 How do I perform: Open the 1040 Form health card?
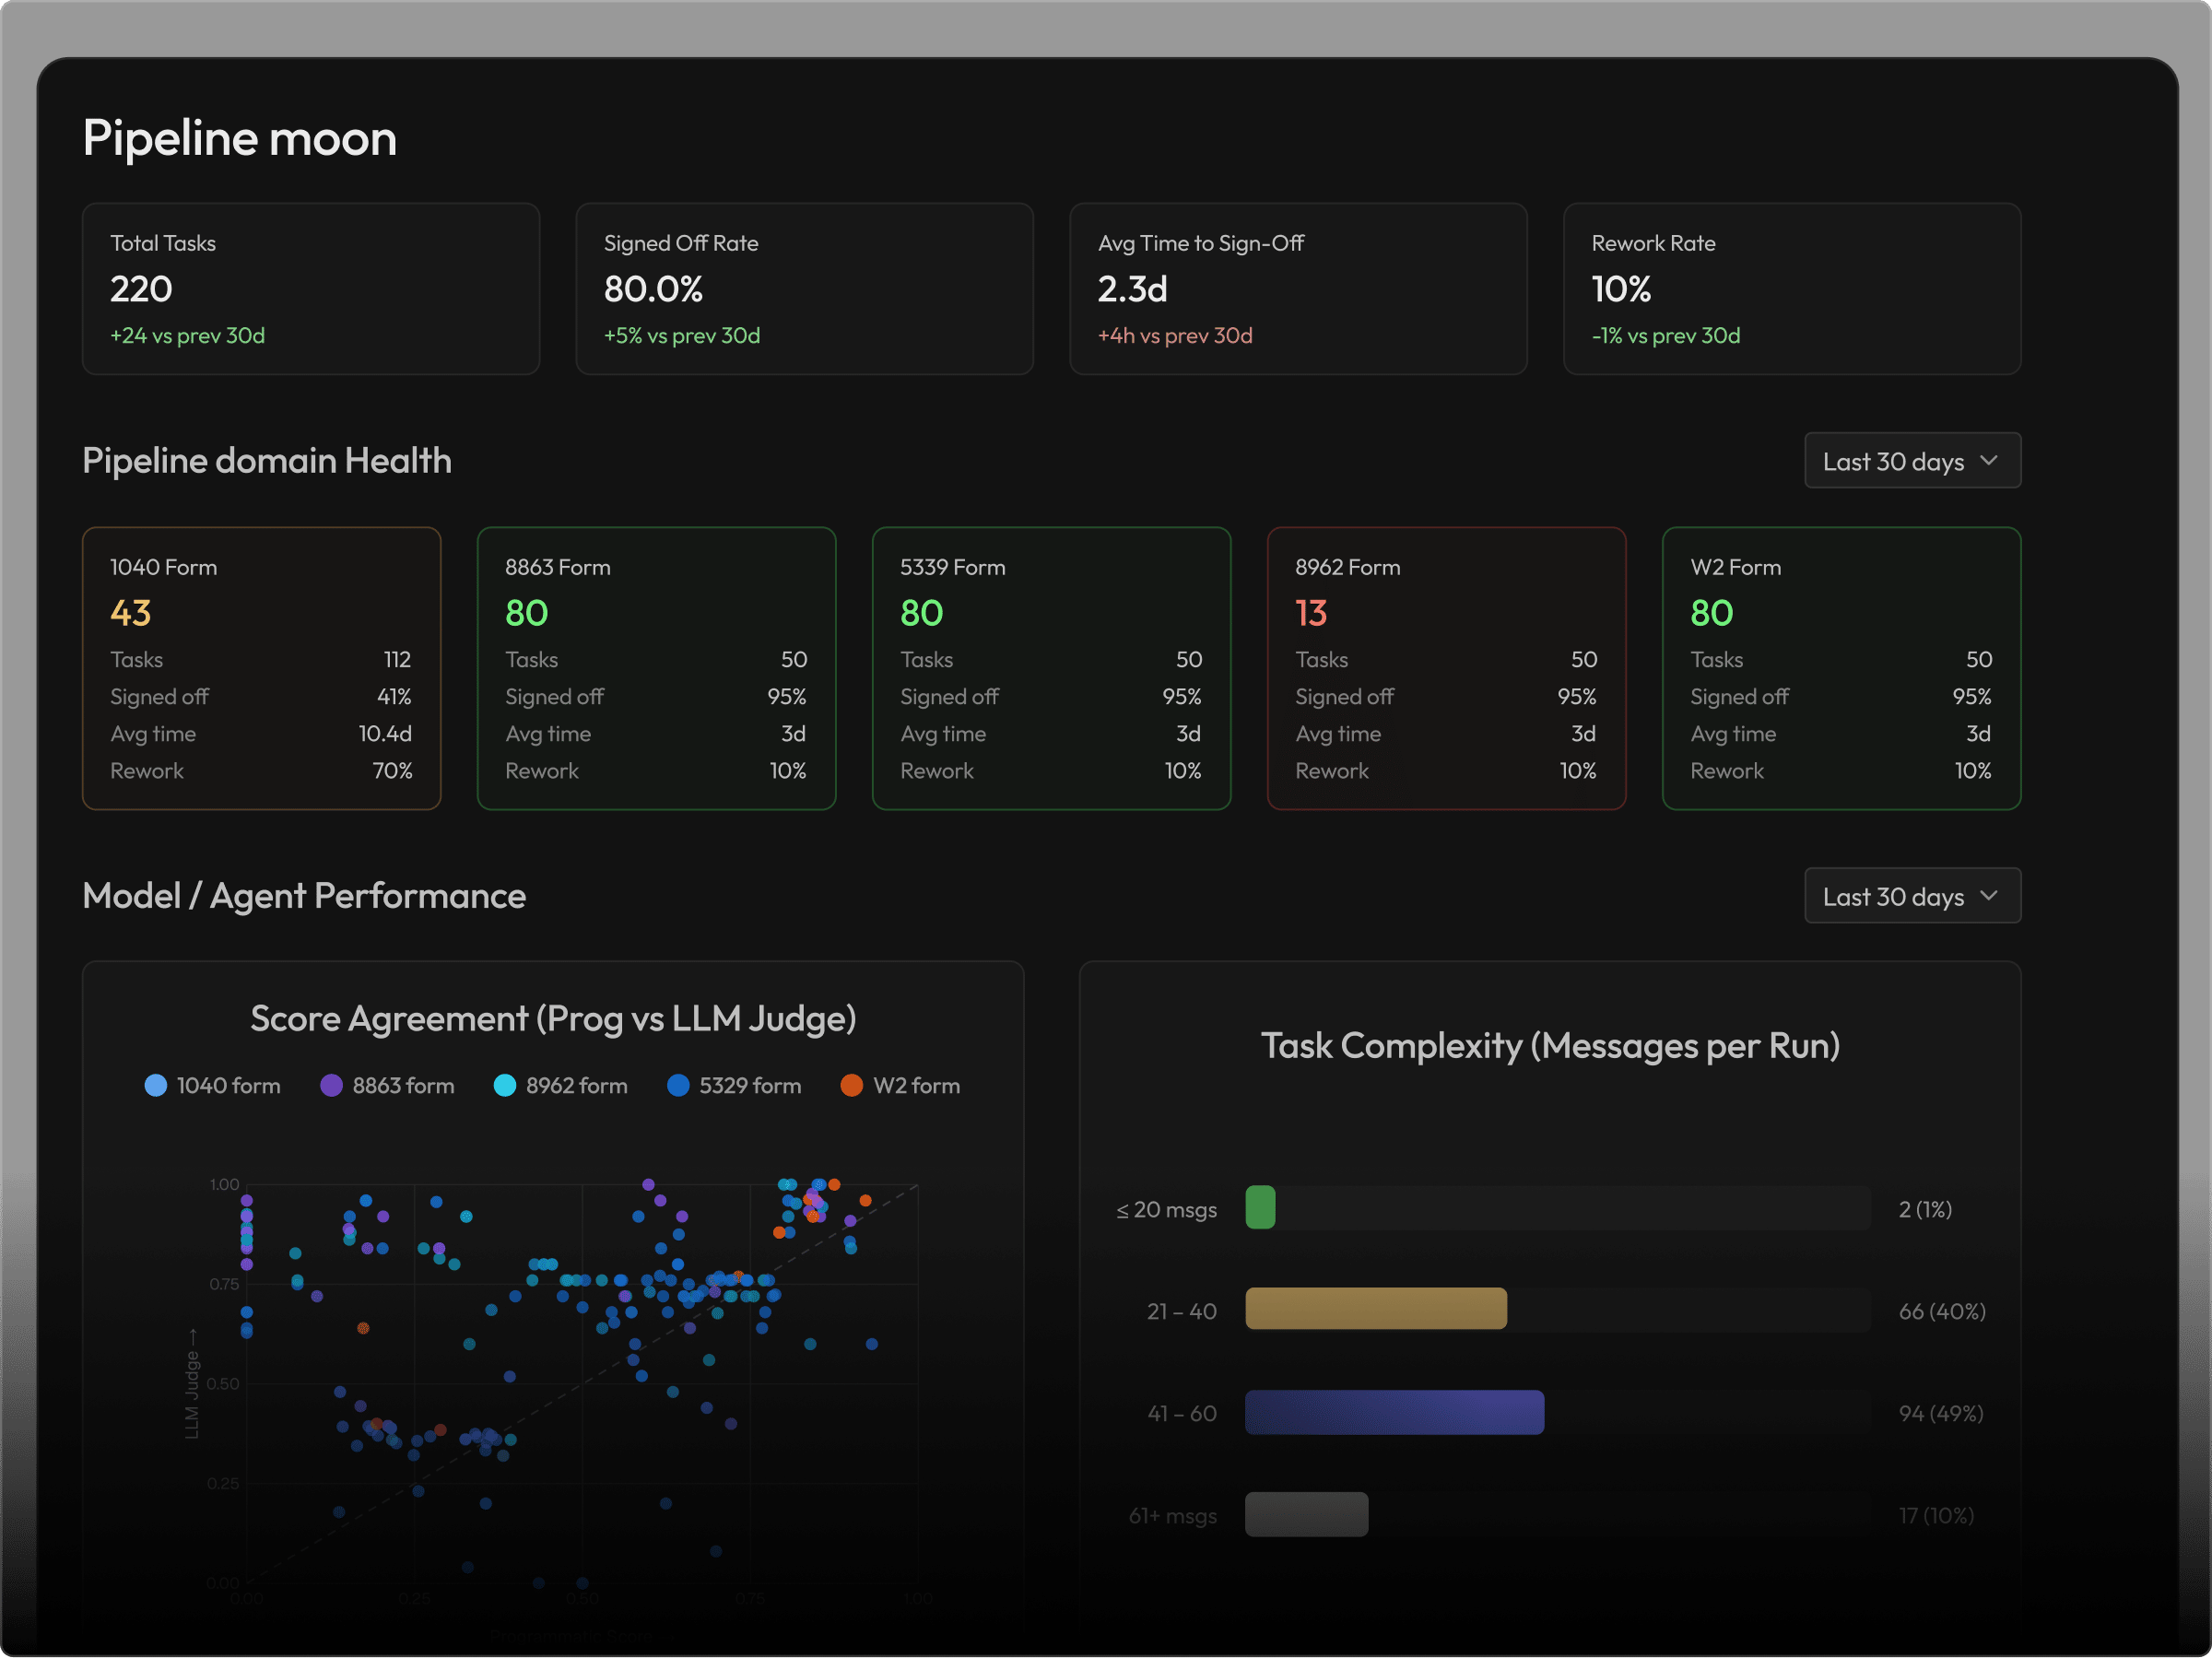point(261,669)
